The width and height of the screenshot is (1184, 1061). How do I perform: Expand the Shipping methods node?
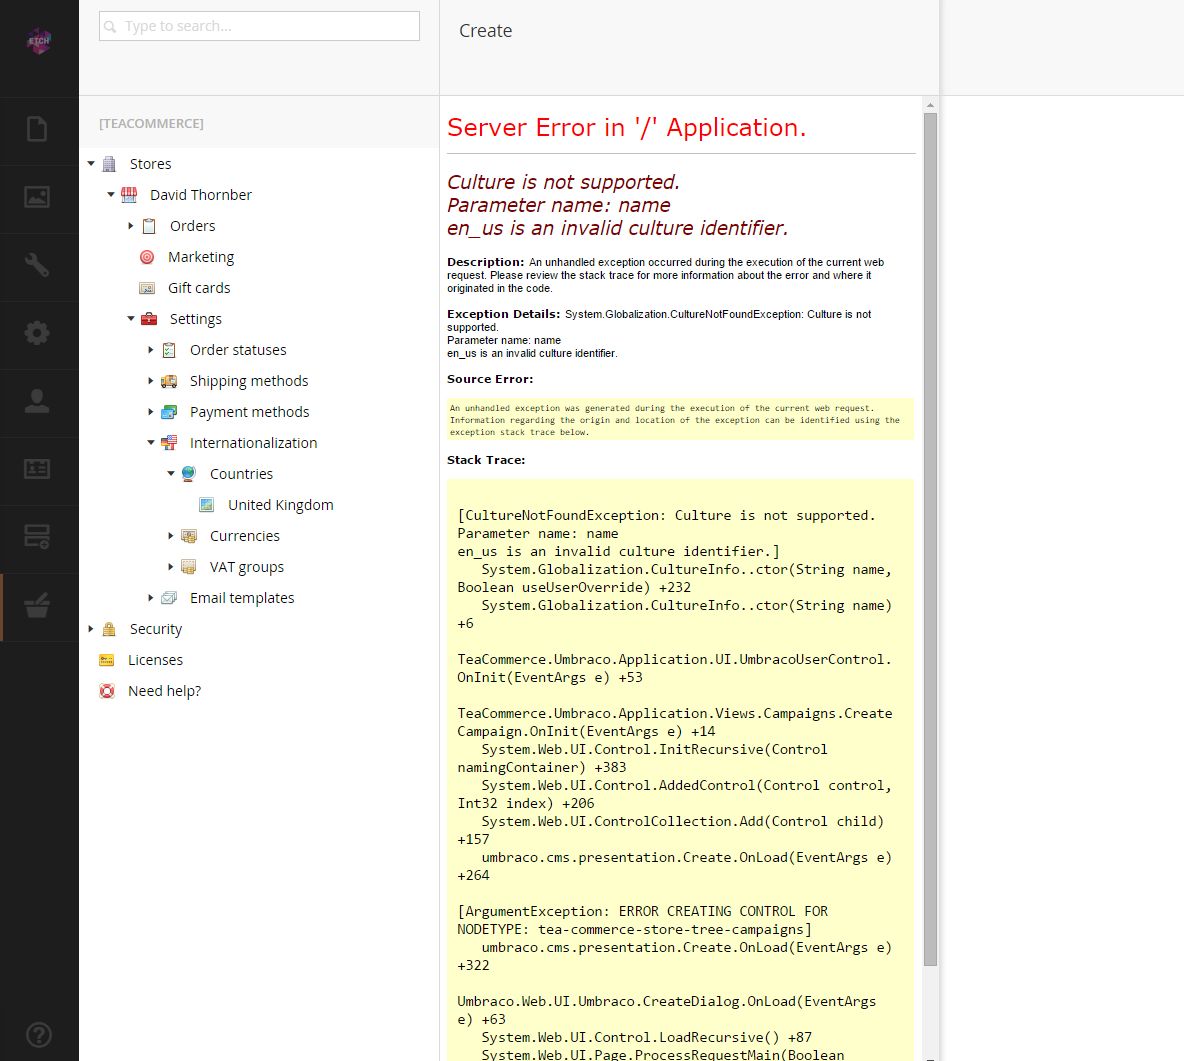coord(150,381)
